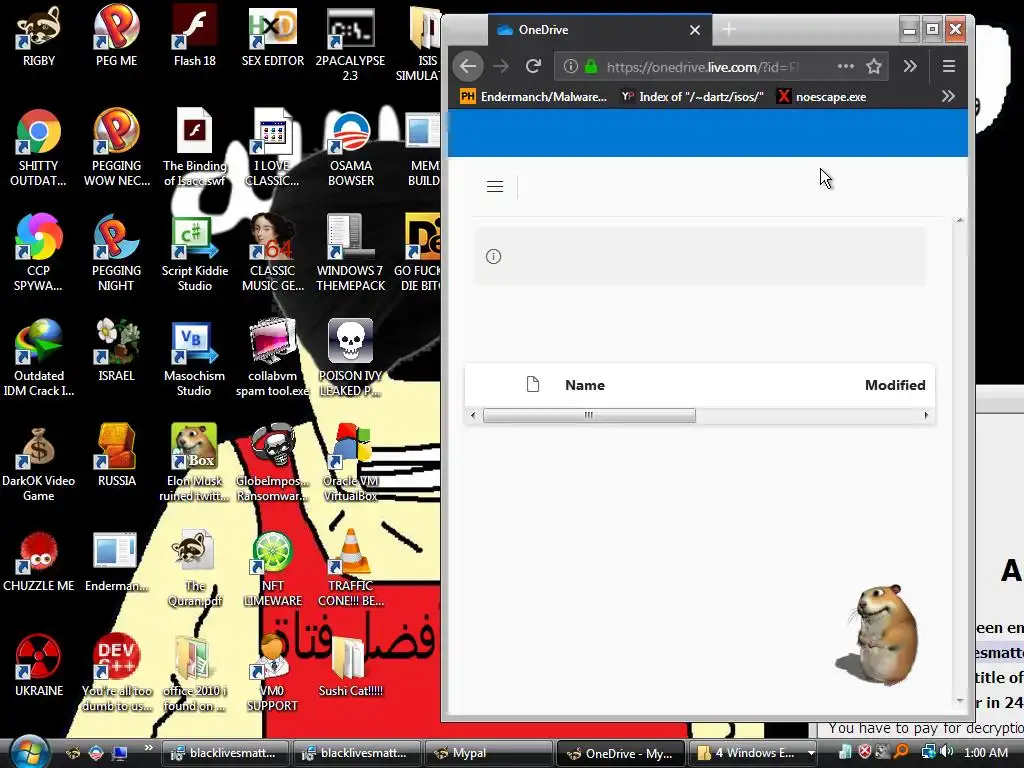Open the TRAFFIC CONE VLC shortcut
Screen dimensions: 1024x768
(351, 569)
